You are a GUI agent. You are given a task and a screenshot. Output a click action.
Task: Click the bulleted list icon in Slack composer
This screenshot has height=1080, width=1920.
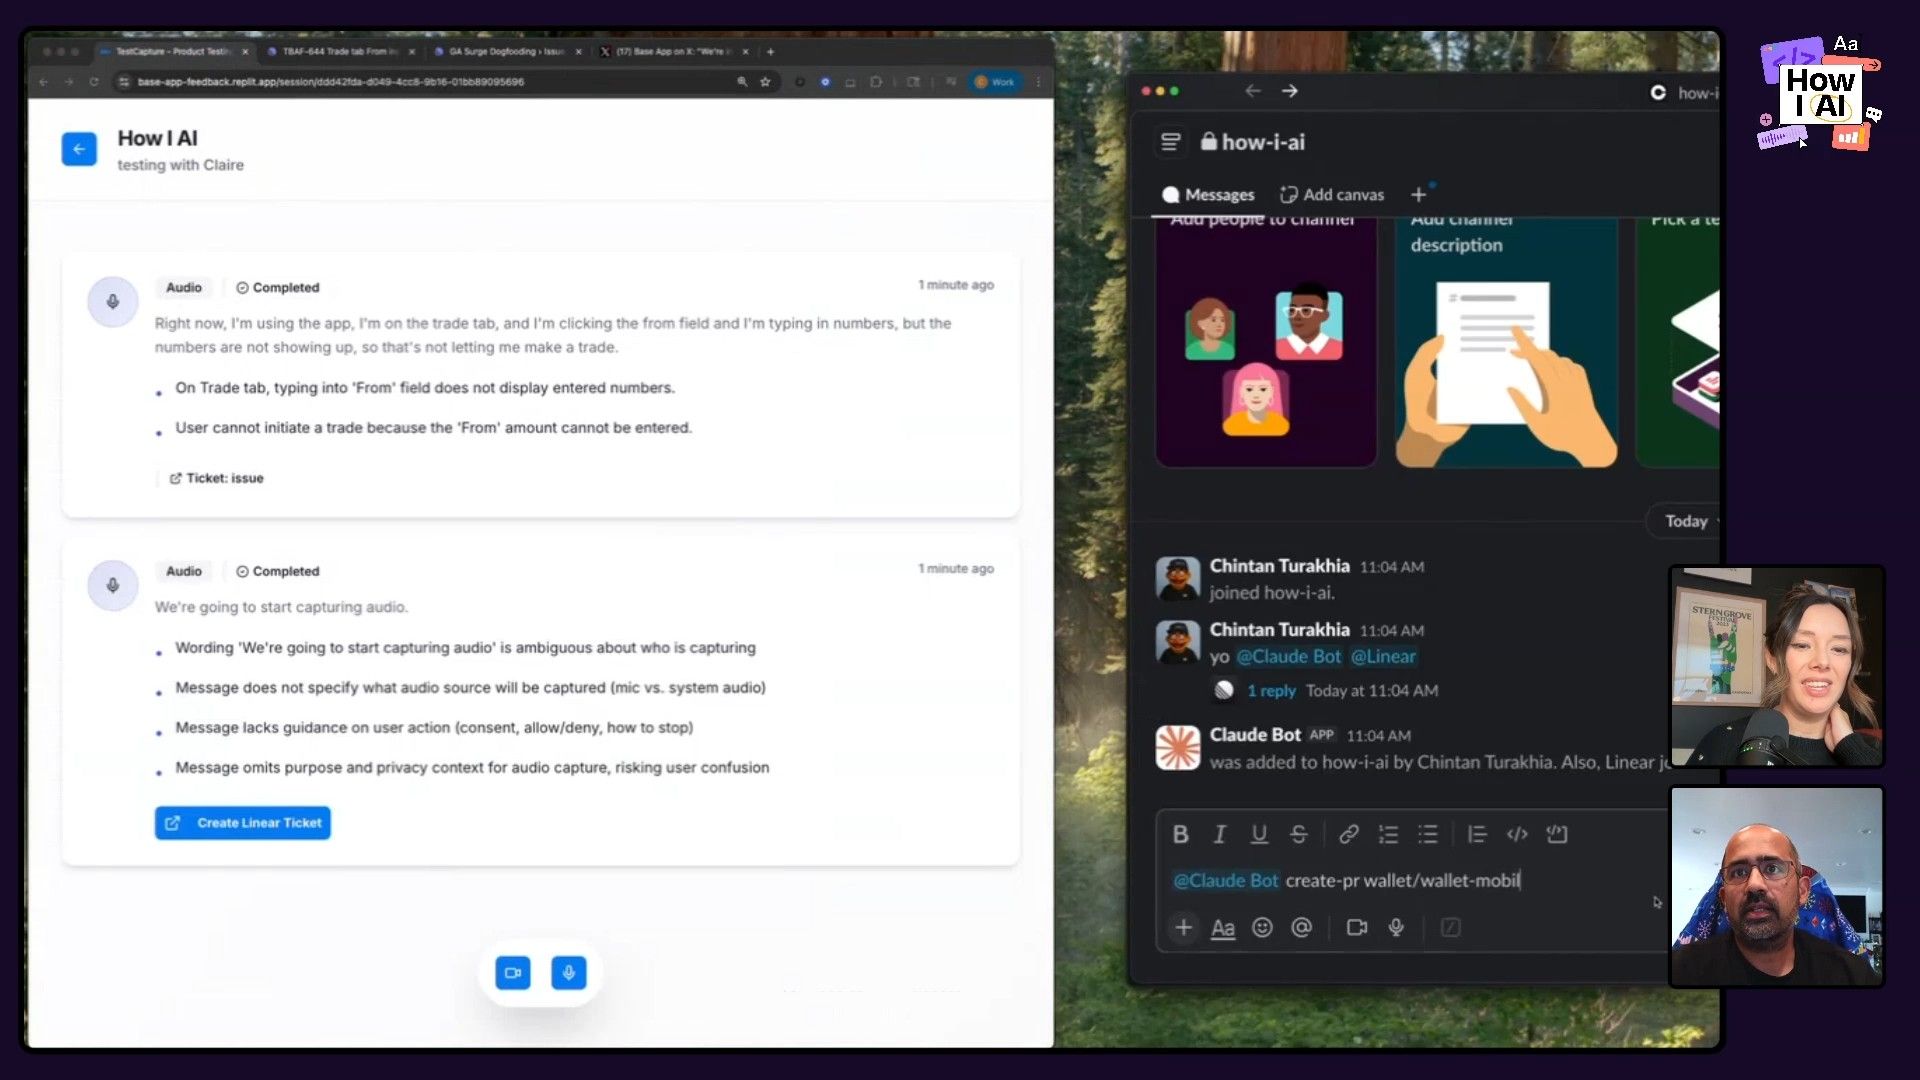[x=1428, y=834]
